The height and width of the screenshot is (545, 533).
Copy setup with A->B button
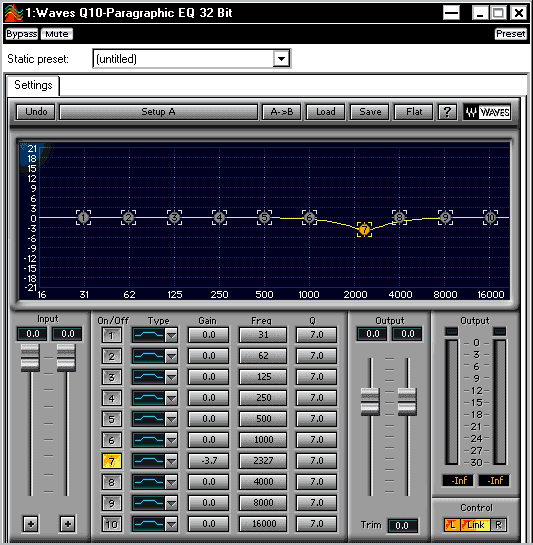tap(282, 112)
